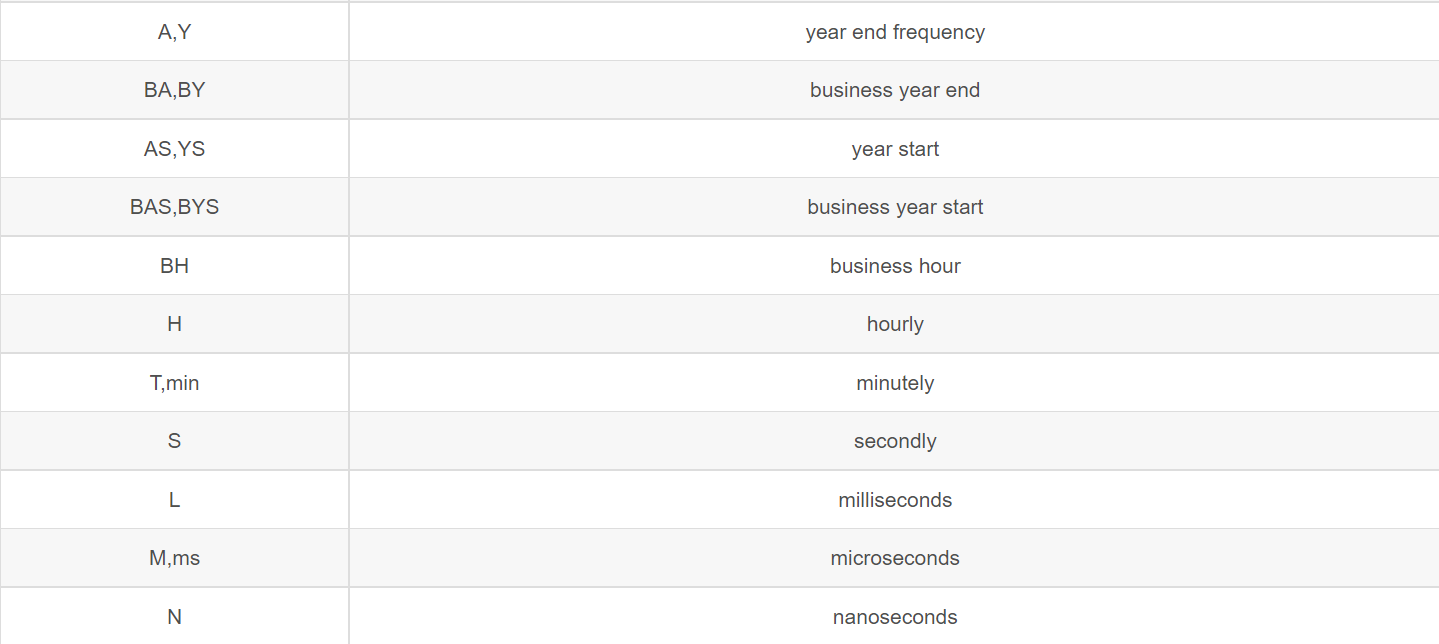This screenshot has width=1439, height=644.
Task: Select the 'nanoseconds' description text
Action: tap(895, 617)
